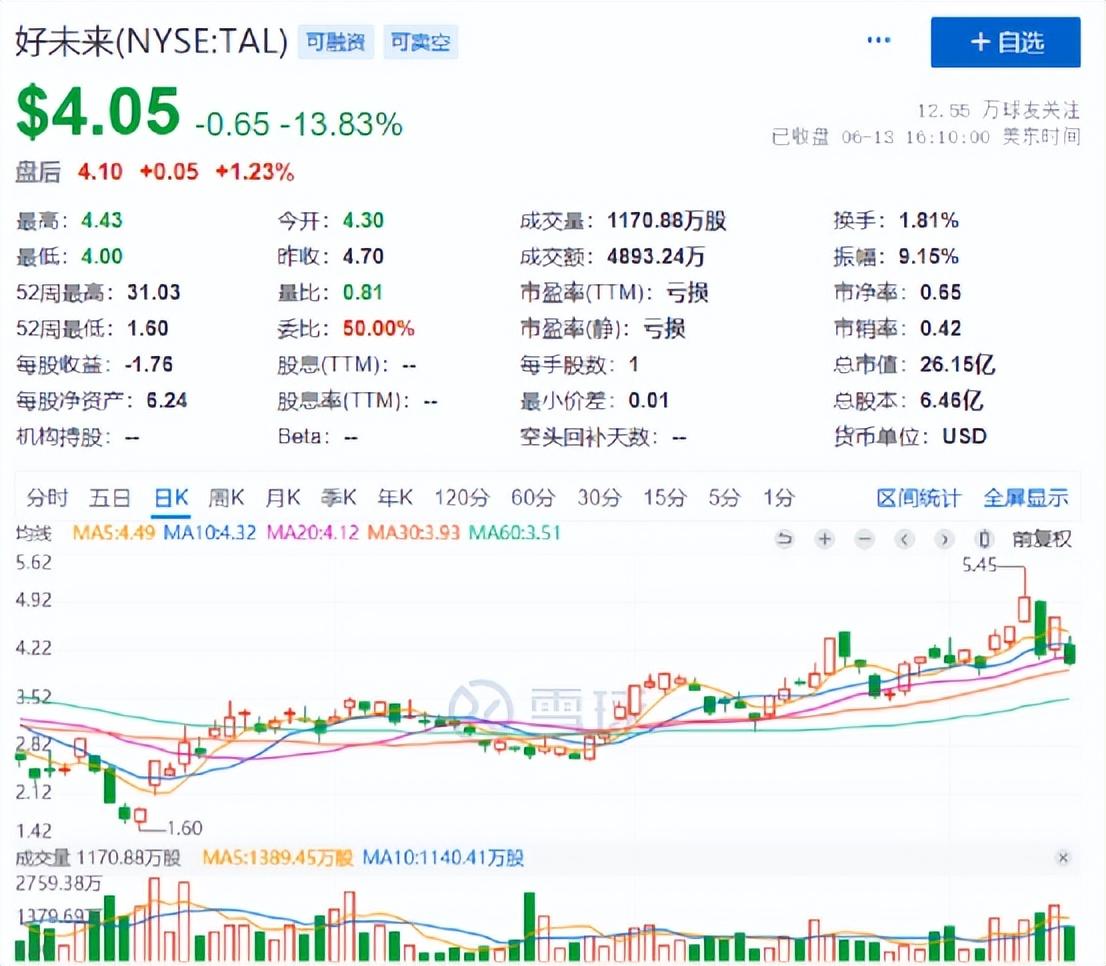1106x966 pixels.
Task: Click the 可卖空 tag
Action: tap(419, 43)
